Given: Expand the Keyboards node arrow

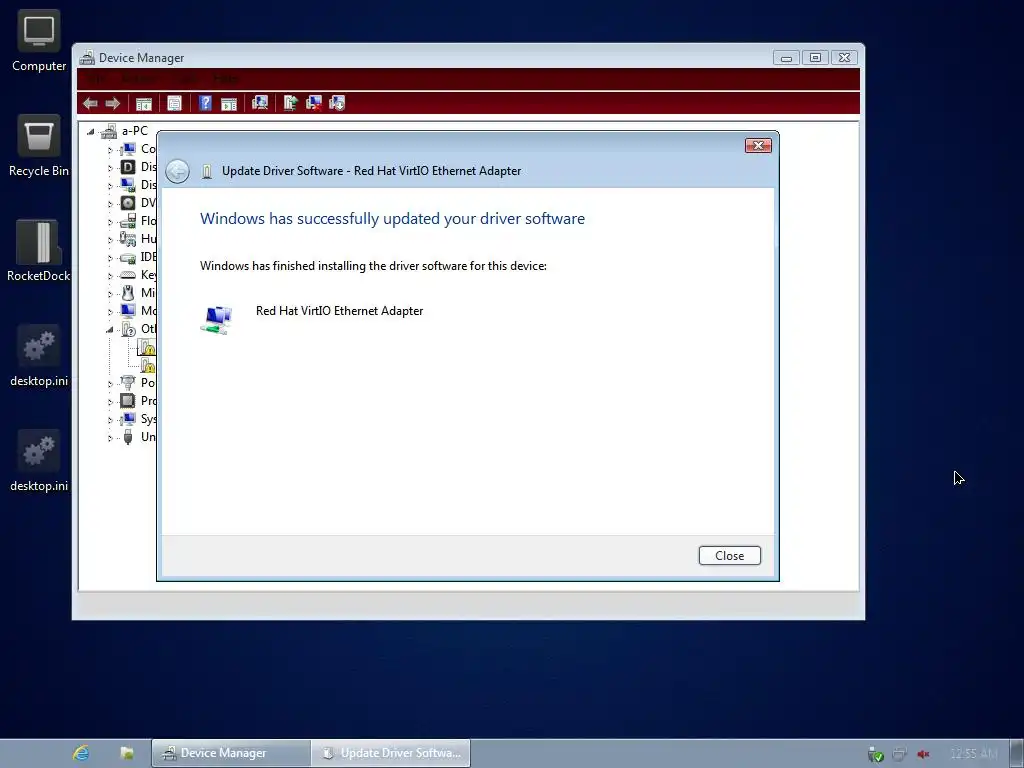Looking at the screenshot, I should click(110, 276).
